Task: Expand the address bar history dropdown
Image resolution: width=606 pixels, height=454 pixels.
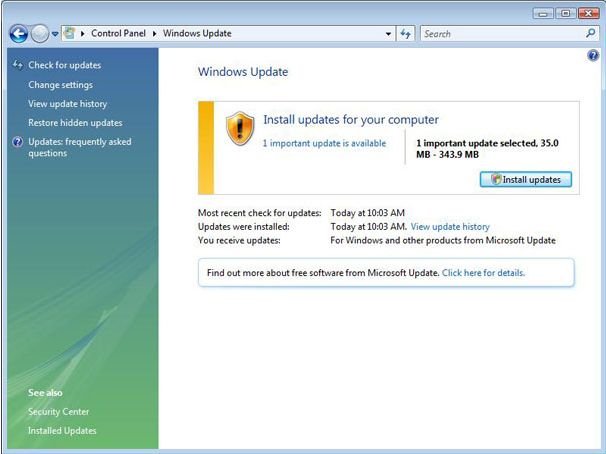Action: point(389,34)
